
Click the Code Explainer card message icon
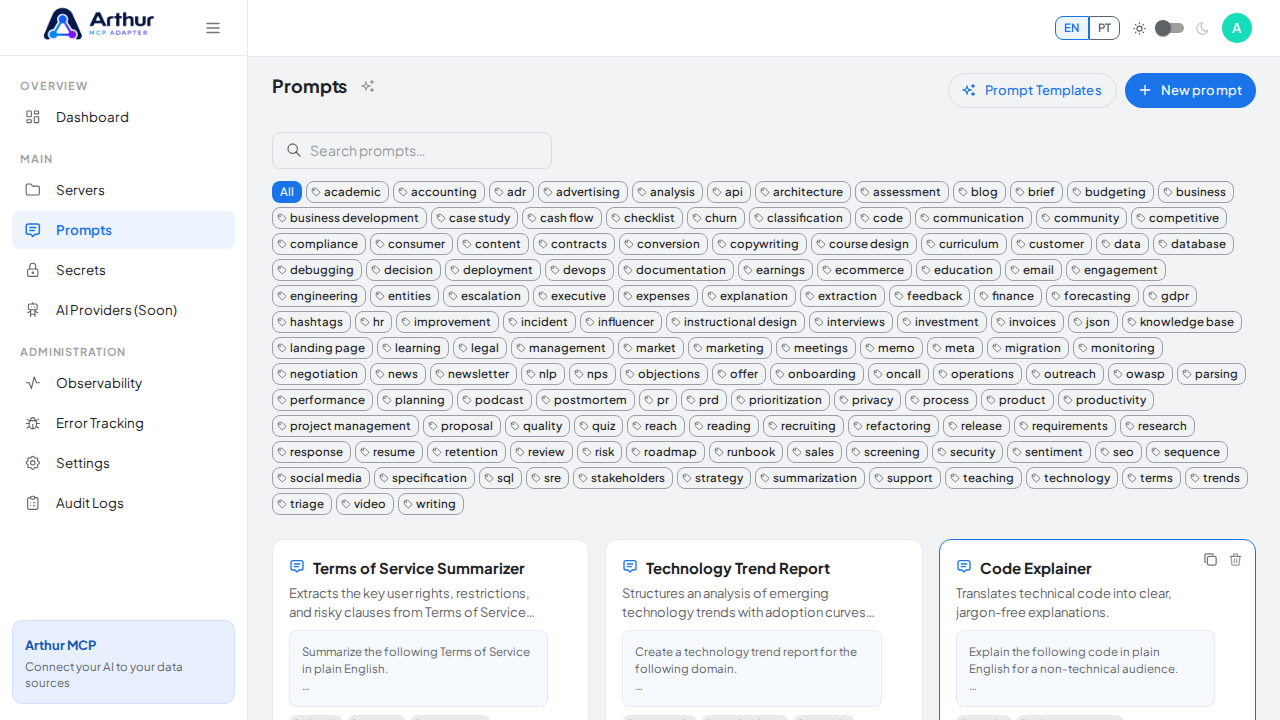click(964, 566)
